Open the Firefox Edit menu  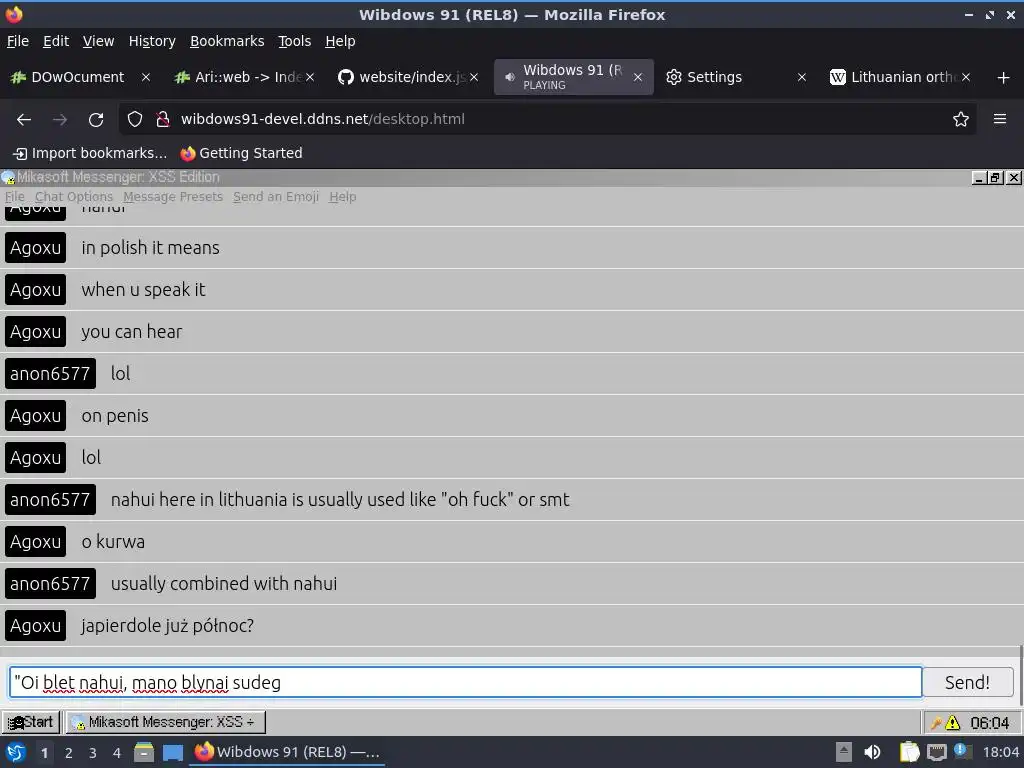click(x=56, y=41)
